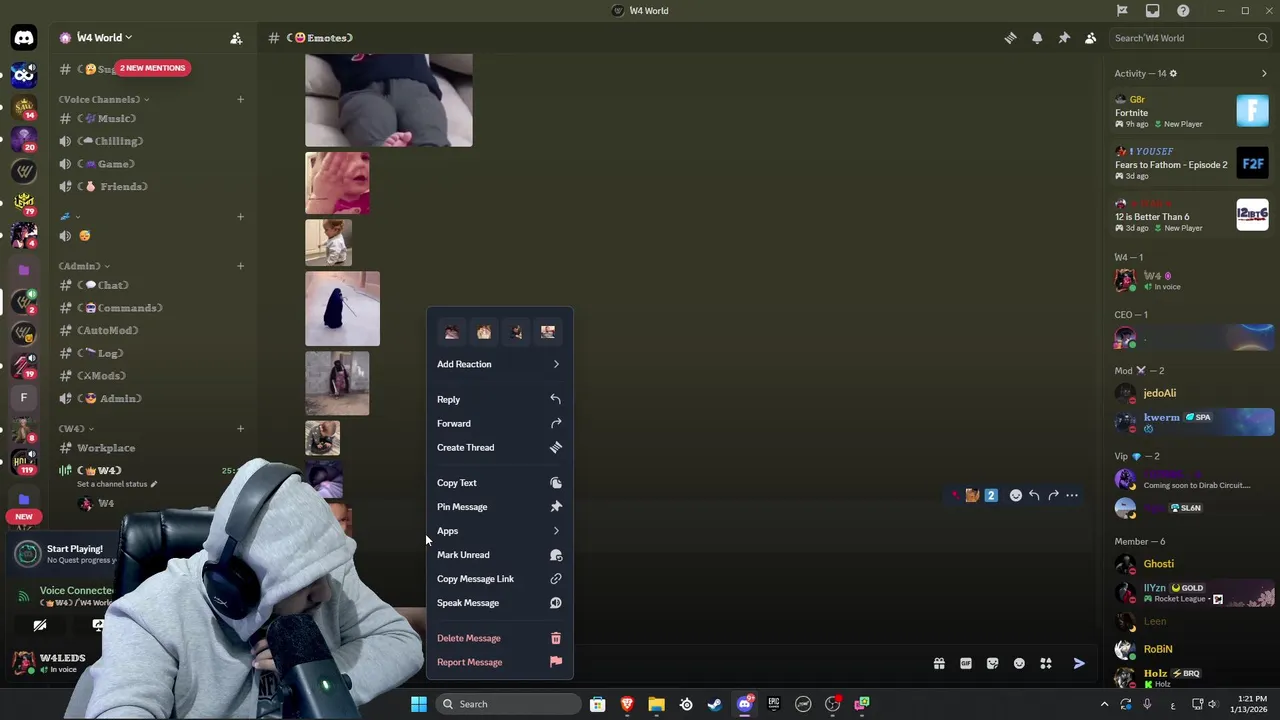Open the Commands text channel
This screenshot has height=720, width=1280.
[152, 308]
